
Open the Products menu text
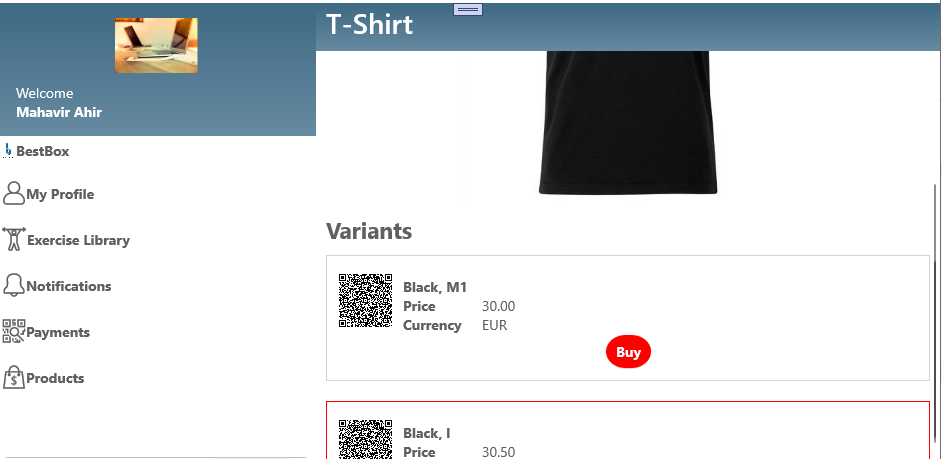click(55, 378)
